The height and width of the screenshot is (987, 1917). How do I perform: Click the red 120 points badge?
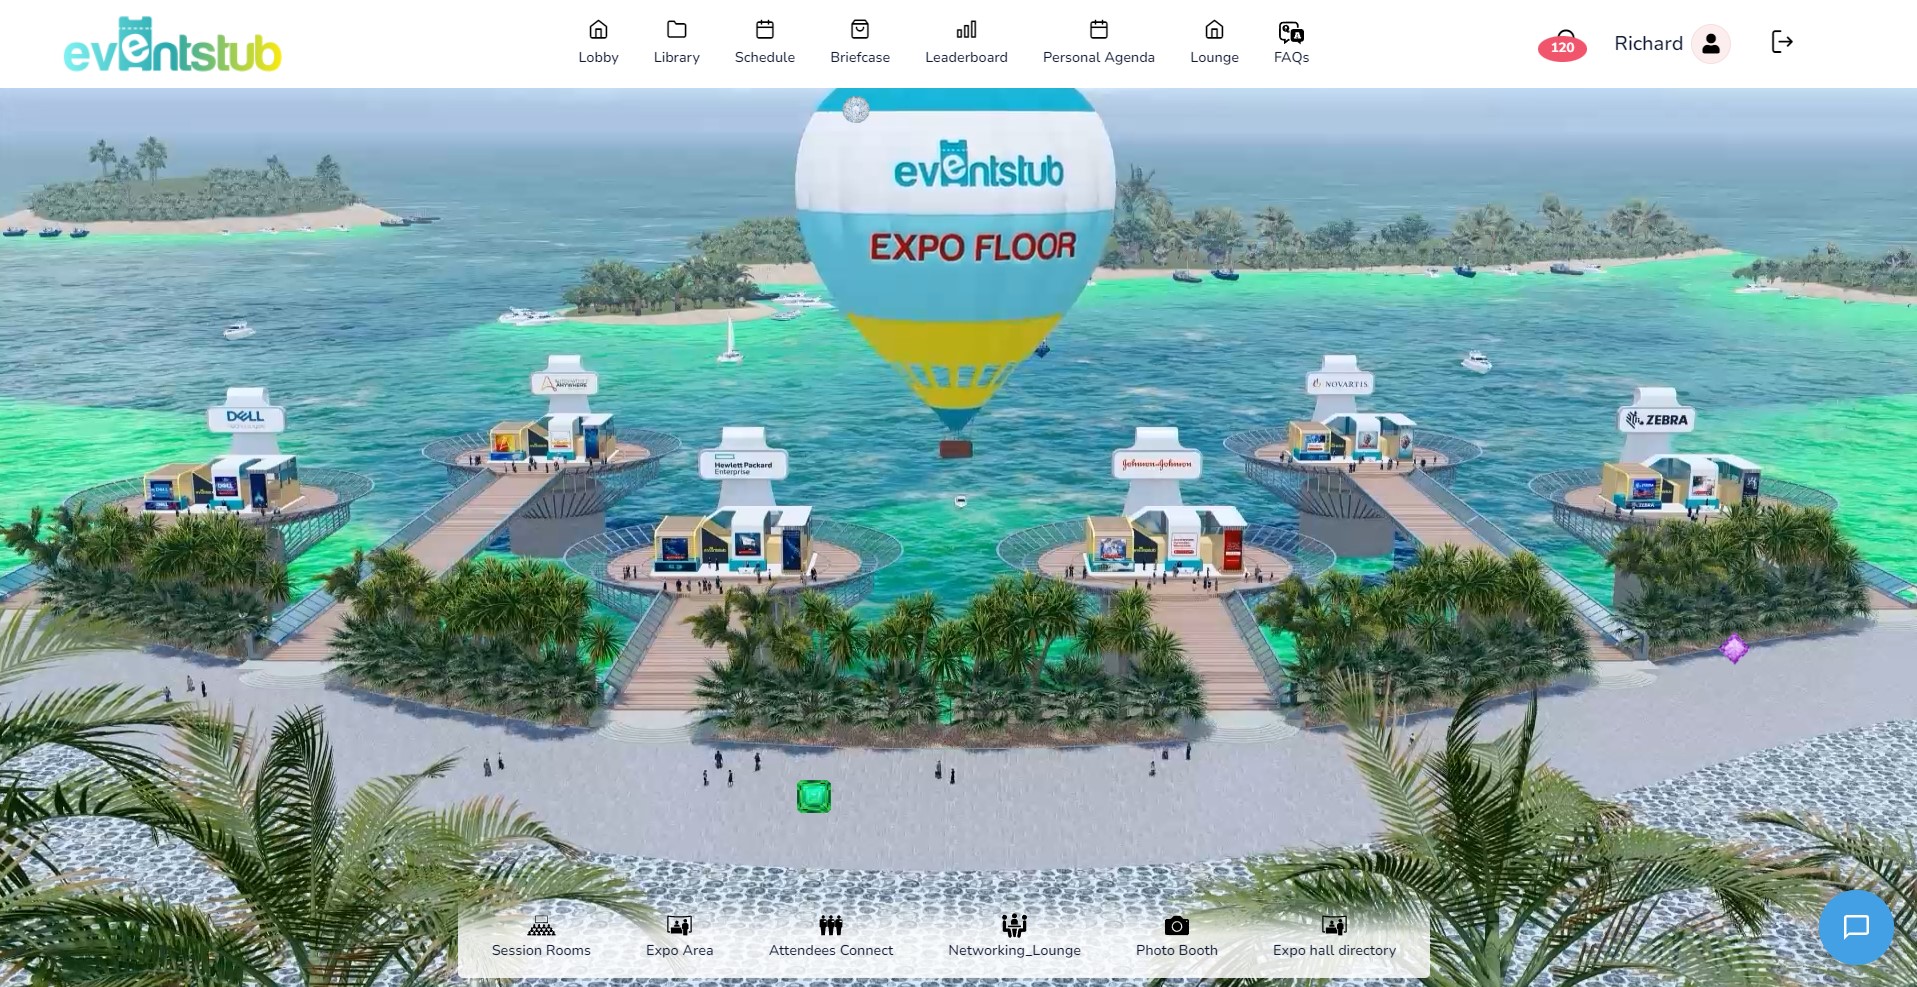pyautogui.click(x=1562, y=47)
